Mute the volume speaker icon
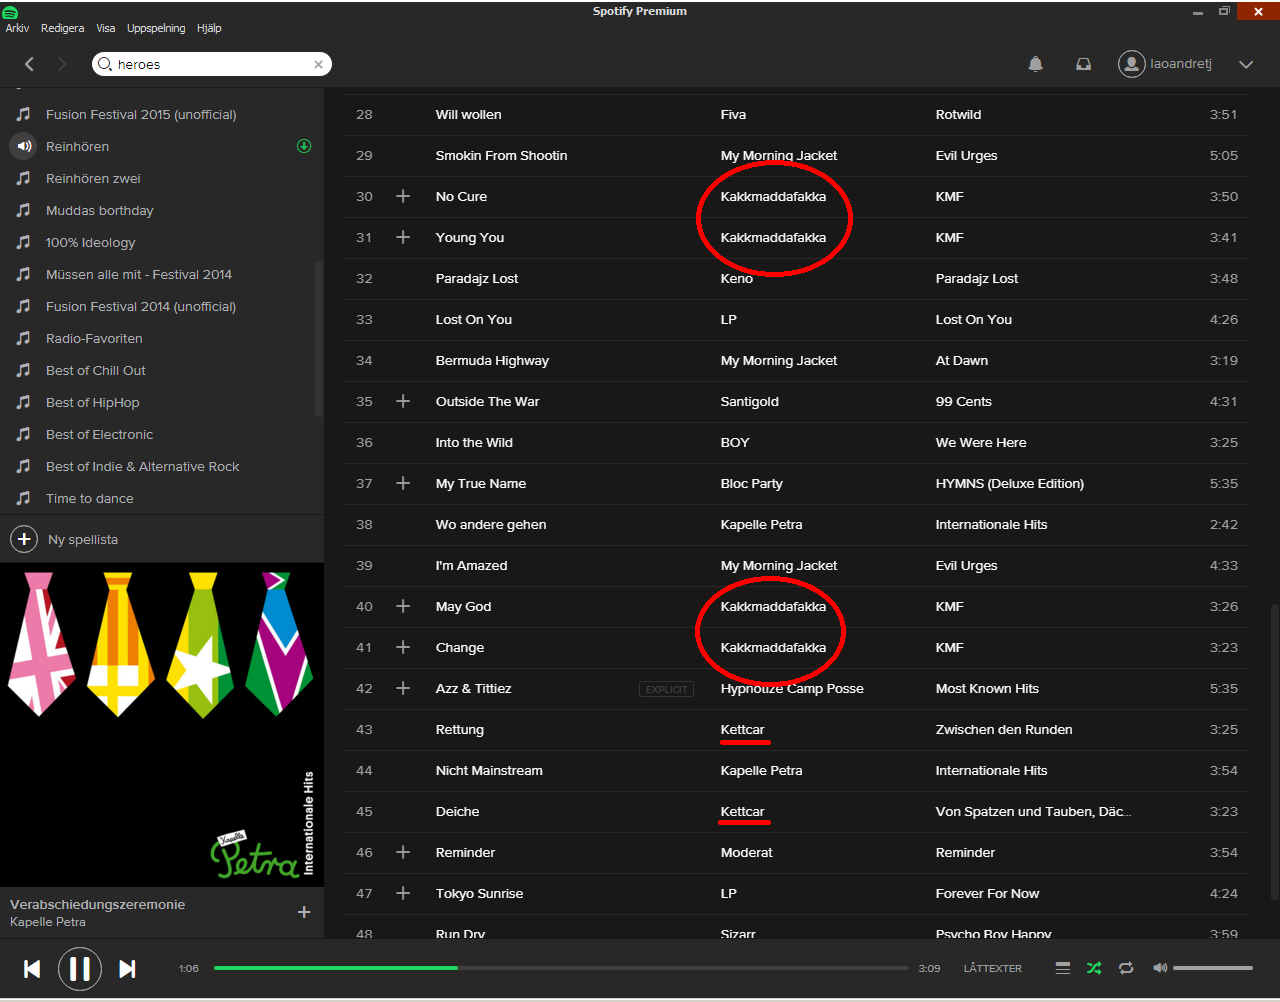Screen dimensions: 1280x1002 click(x=1160, y=968)
